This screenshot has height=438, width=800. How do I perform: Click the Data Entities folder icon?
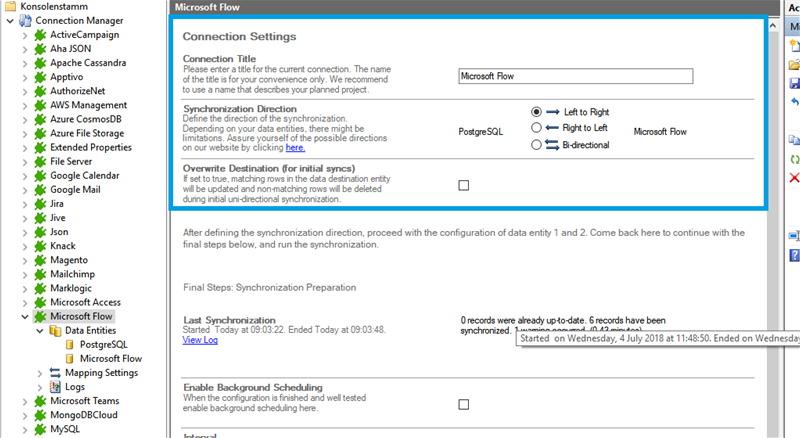click(55, 330)
